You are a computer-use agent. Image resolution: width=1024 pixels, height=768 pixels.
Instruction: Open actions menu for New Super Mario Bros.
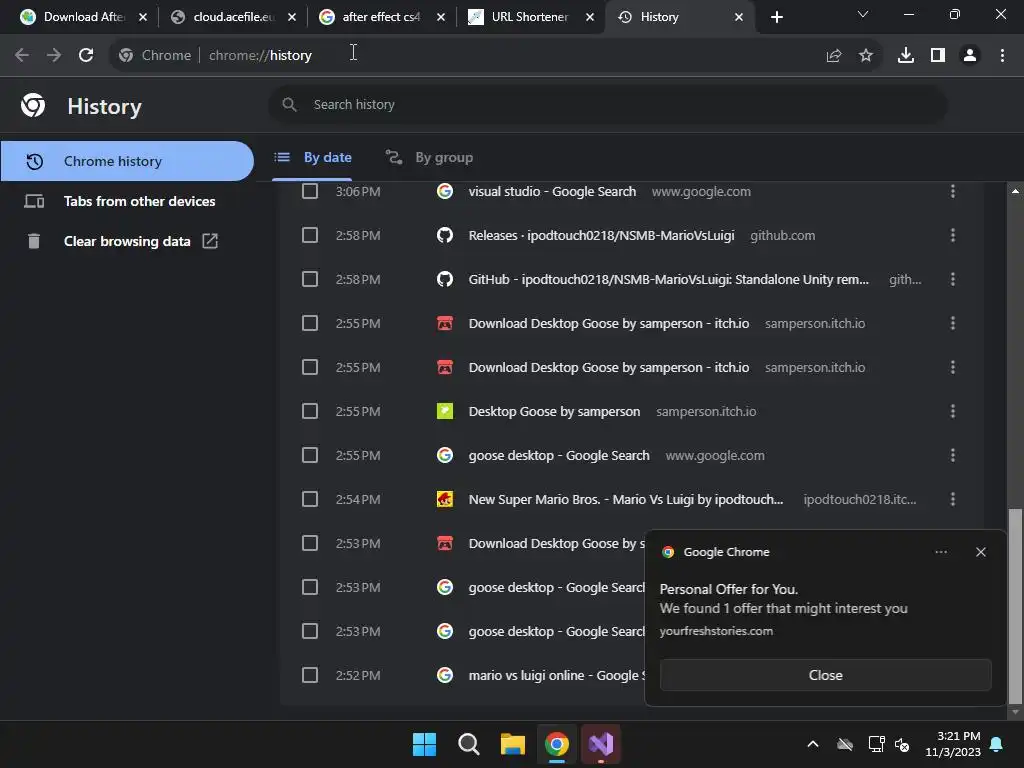[952, 499]
